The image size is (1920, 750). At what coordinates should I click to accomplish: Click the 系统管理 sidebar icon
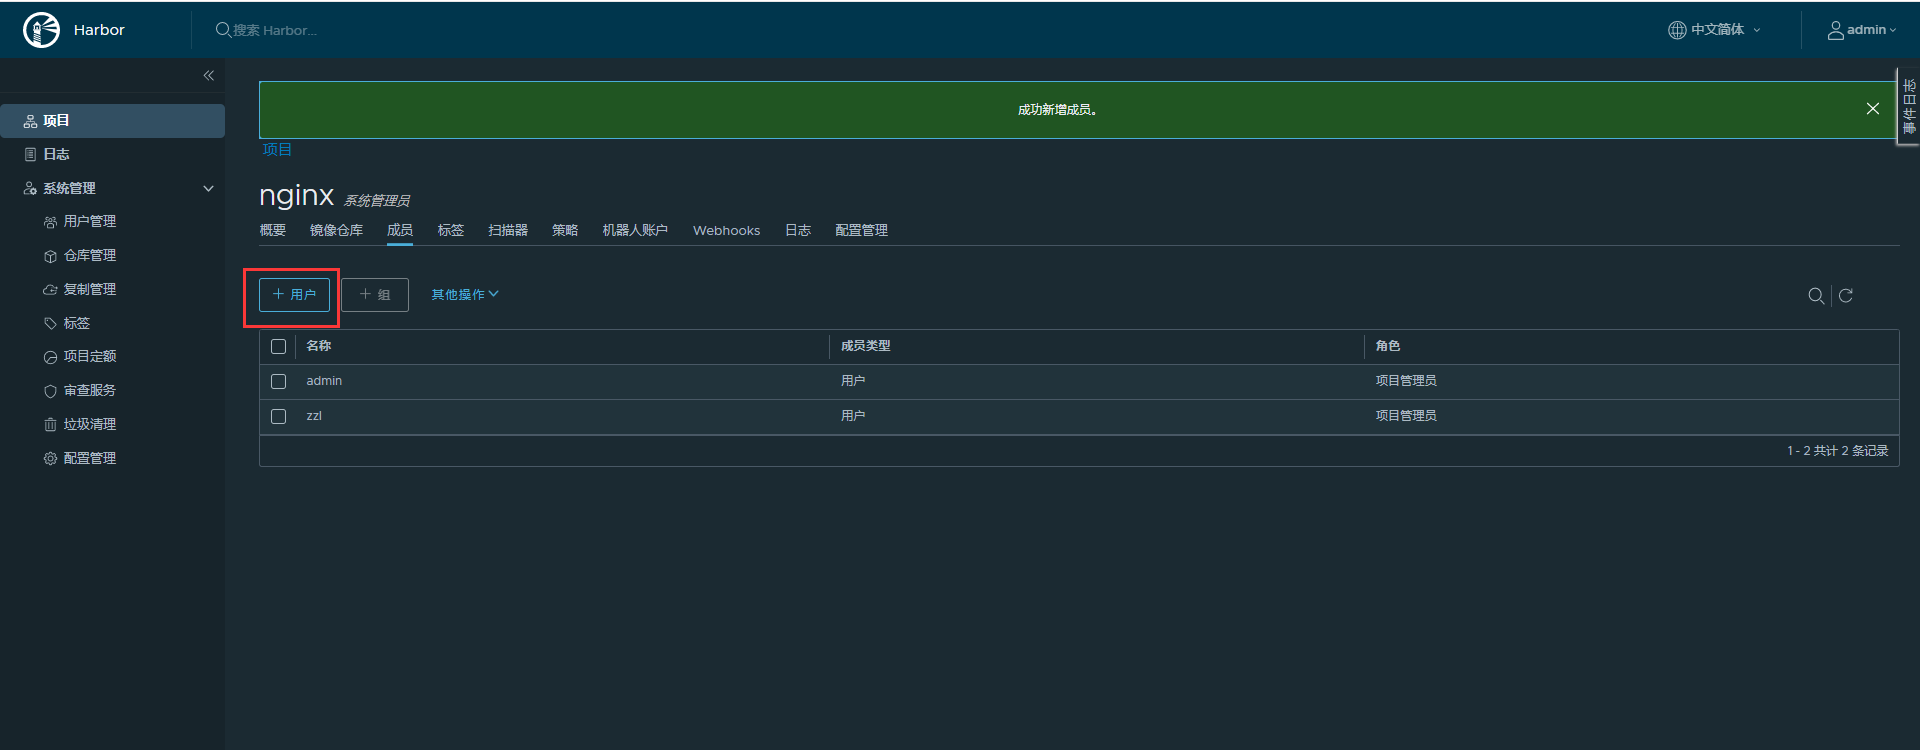[x=30, y=188]
